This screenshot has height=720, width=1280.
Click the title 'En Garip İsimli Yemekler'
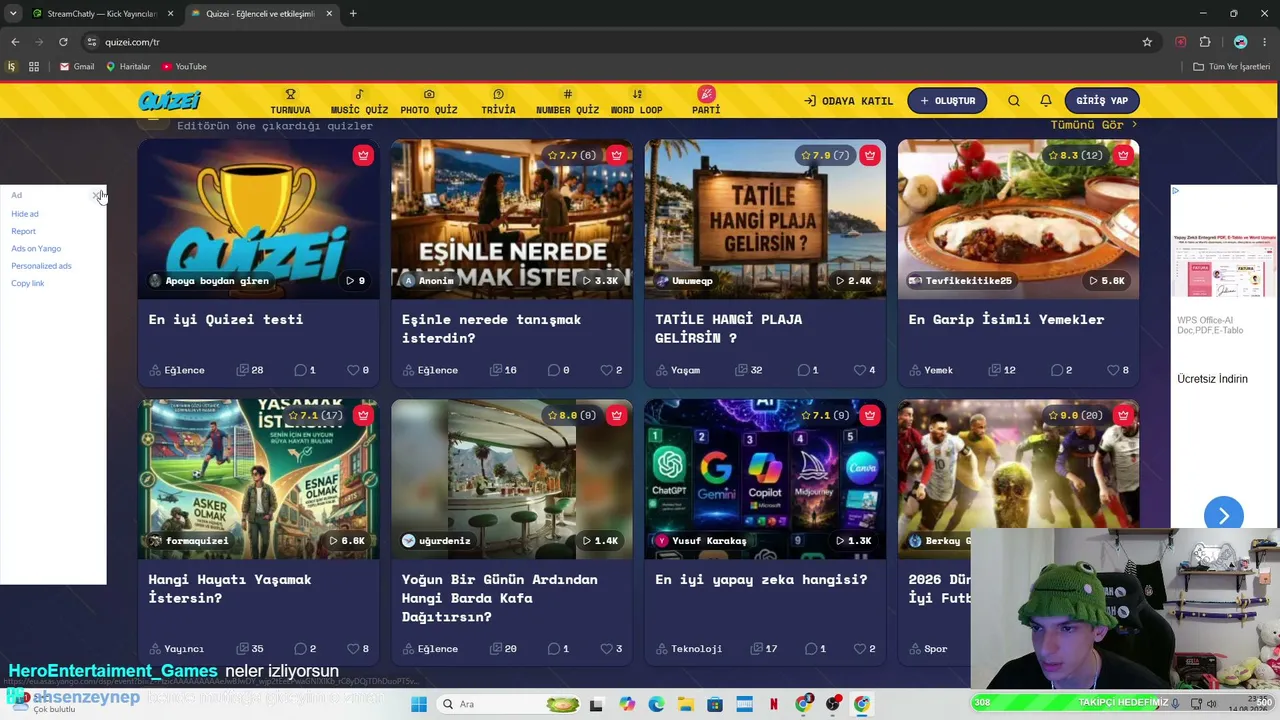(x=1006, y=319)
